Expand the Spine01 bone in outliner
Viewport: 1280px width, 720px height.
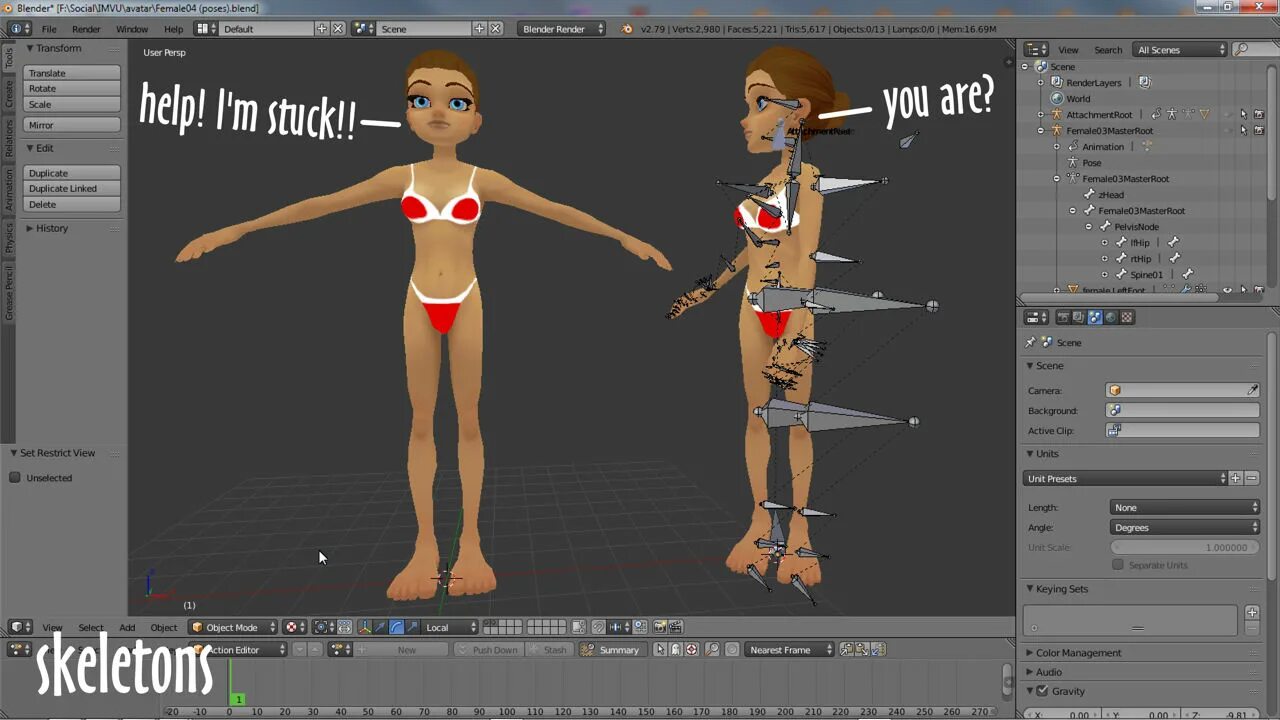coord(1104,274)
